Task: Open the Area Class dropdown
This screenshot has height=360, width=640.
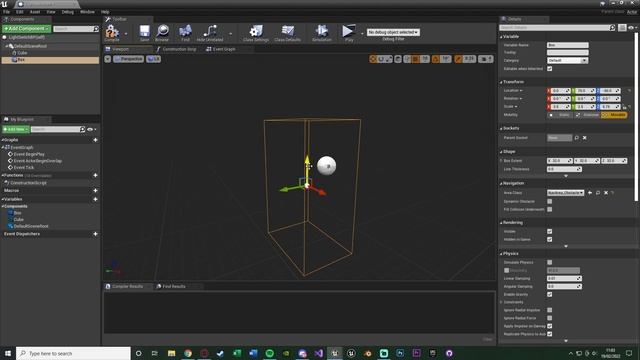Action: 565,193
